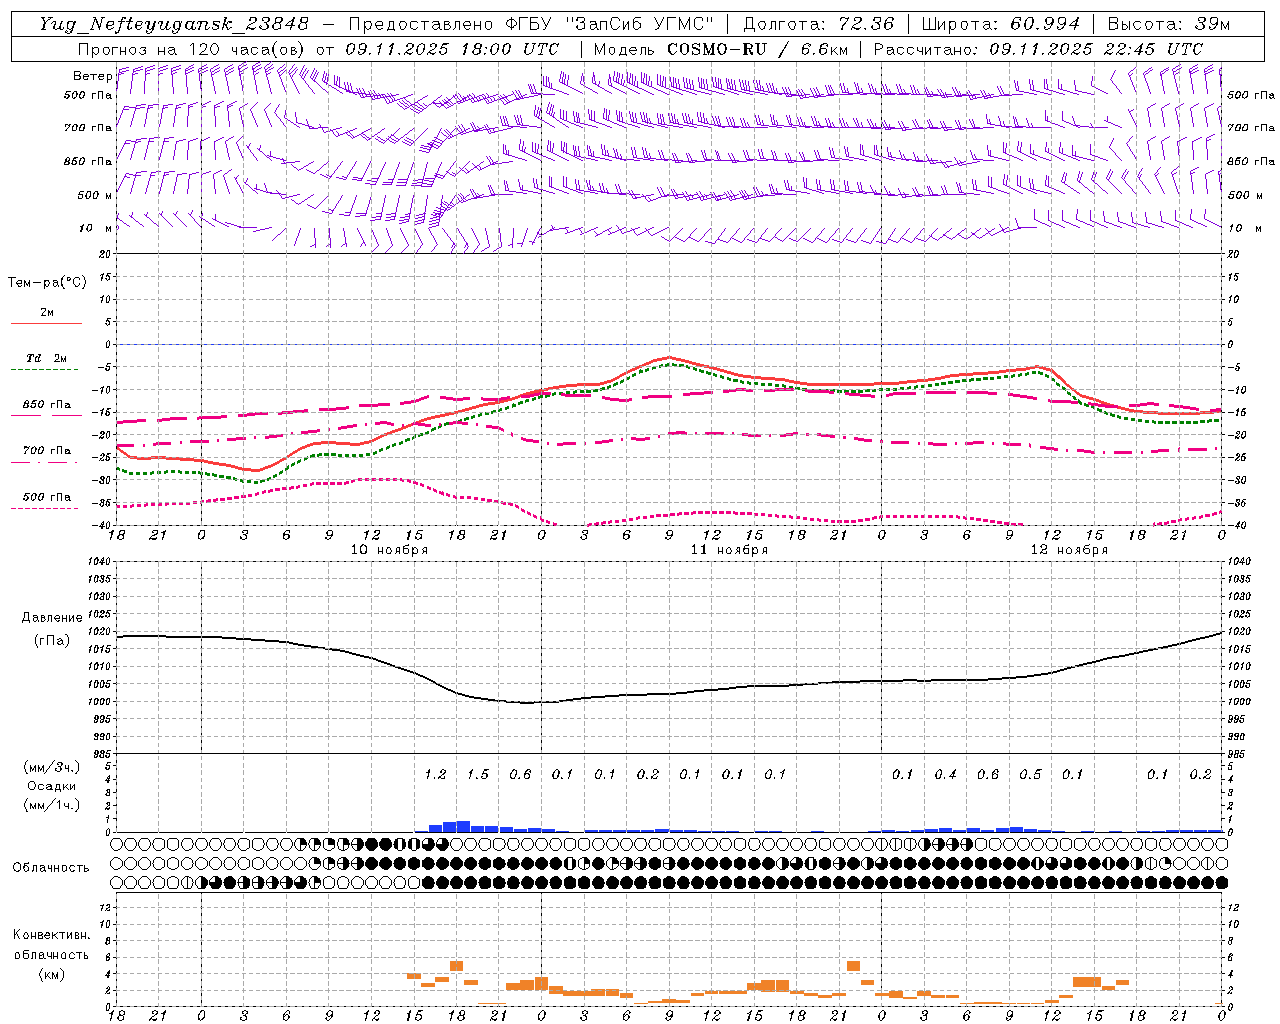Click the longitude value 'Долгота: 72.36'

pyautogui.click(x=818, y=24)
